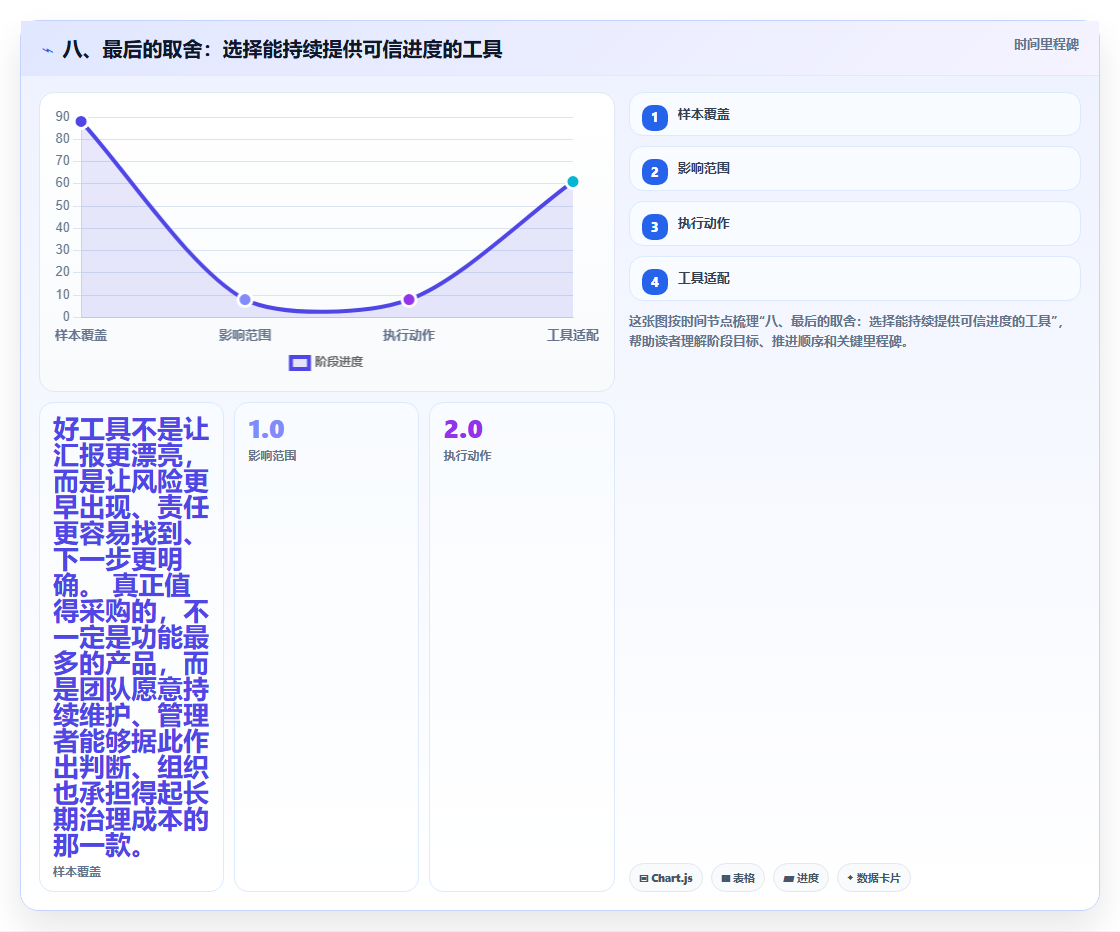Click the icon inside the 进度 chip

click(x=789, y=878)
